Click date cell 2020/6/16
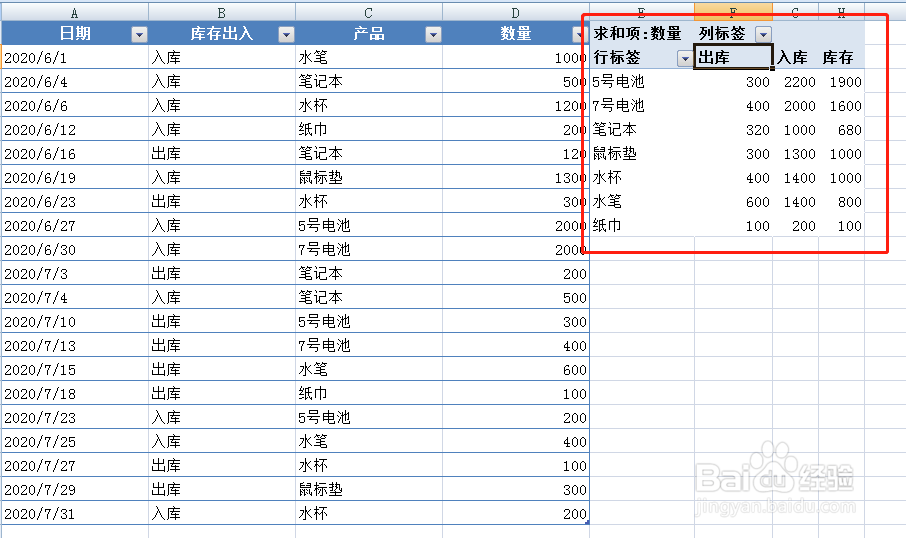 pyautogui.click(x=75, y=154)
